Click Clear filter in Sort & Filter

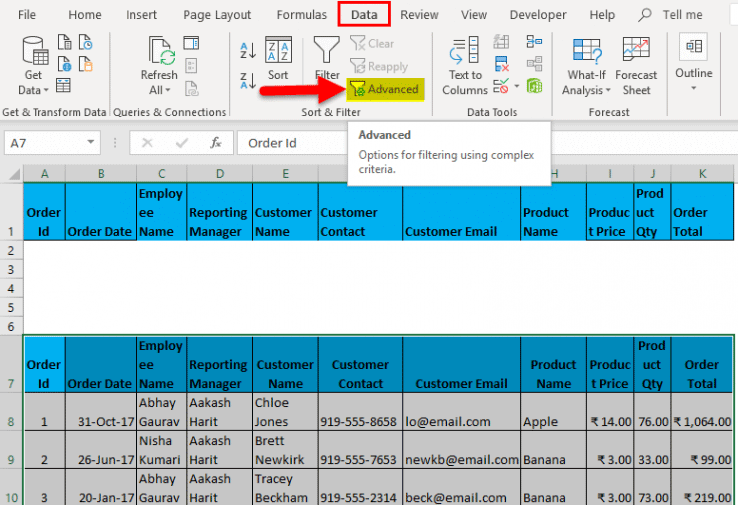[372, 44]
